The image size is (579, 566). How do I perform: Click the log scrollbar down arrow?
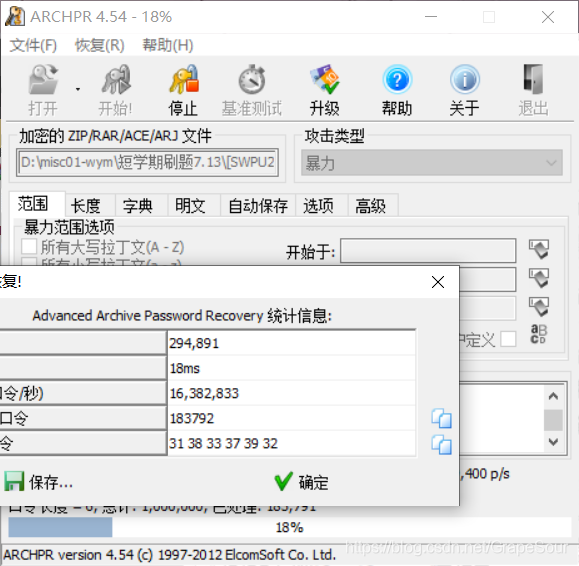tap(553, 442)
